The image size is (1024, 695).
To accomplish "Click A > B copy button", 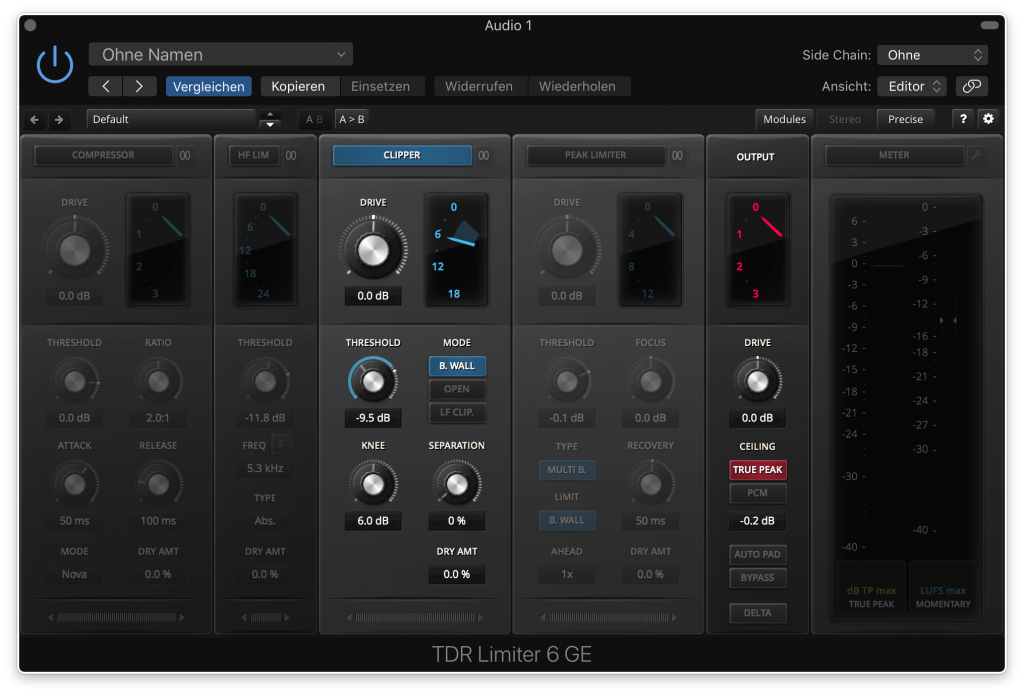I will click(x=352, y=120).
